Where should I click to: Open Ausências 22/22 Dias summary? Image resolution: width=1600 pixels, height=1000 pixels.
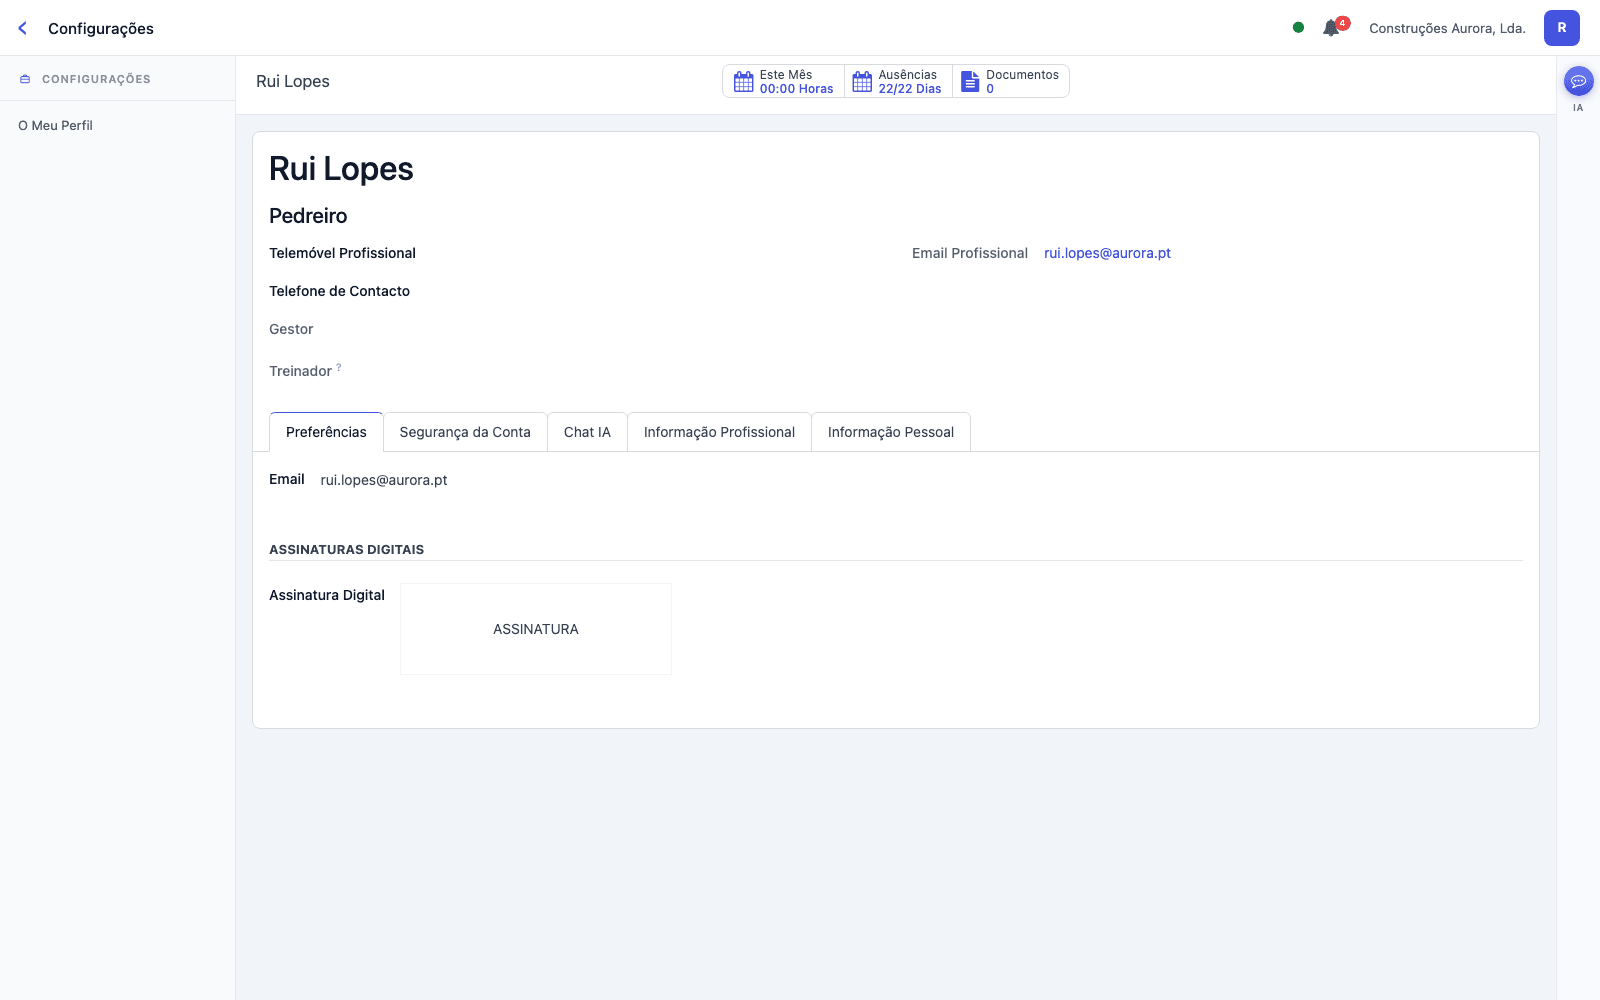click(898, 82)
